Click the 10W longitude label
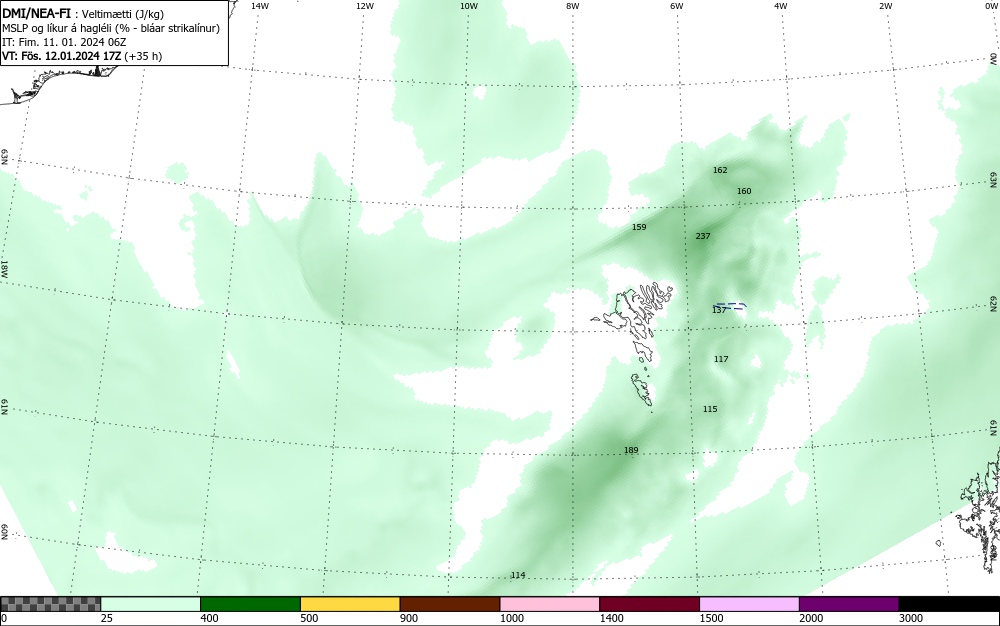 469,6
